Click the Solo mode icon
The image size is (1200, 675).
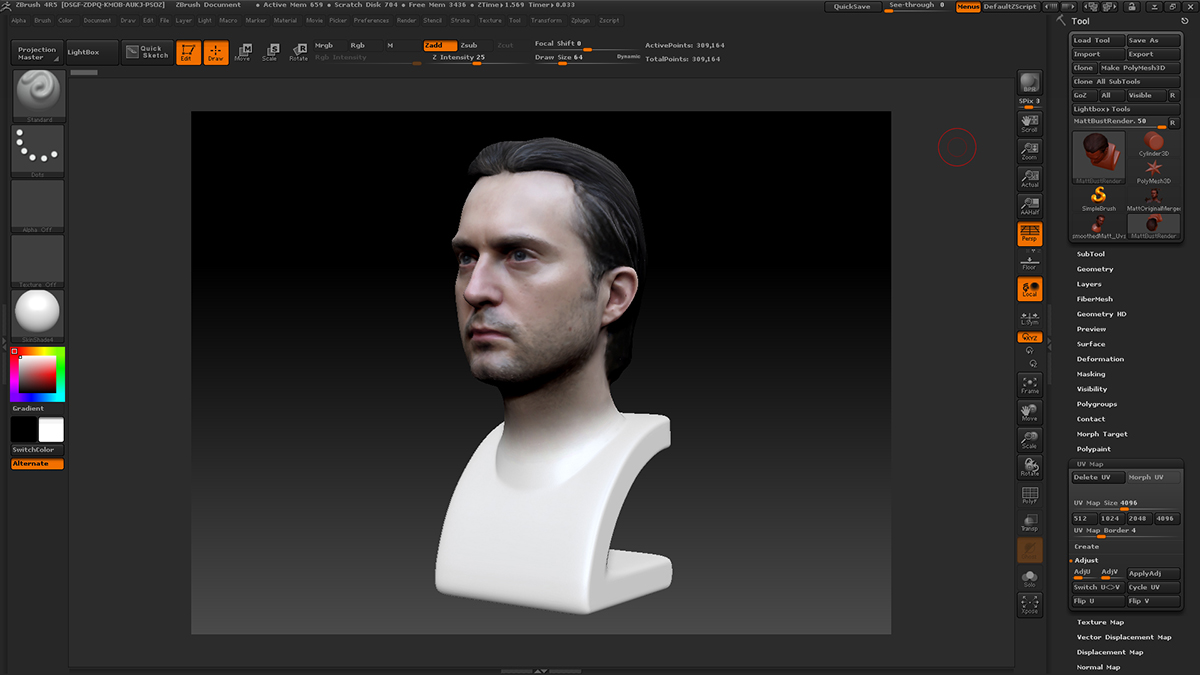pyautogui.click(x=1029, y=578)
